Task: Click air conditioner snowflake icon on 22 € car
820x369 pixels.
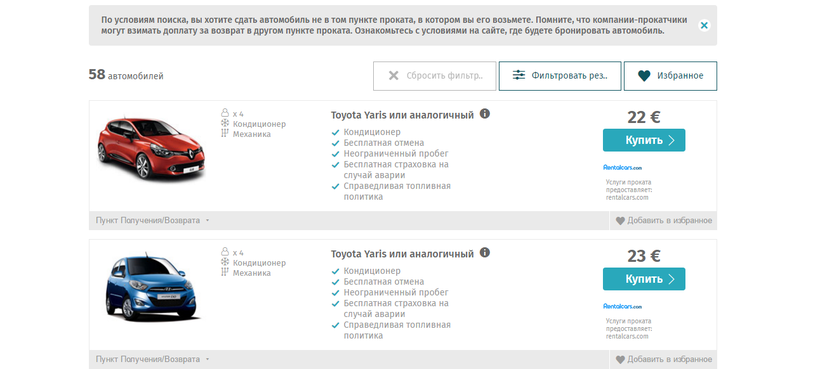Action: pyautogui.click(x=225, y=123)
